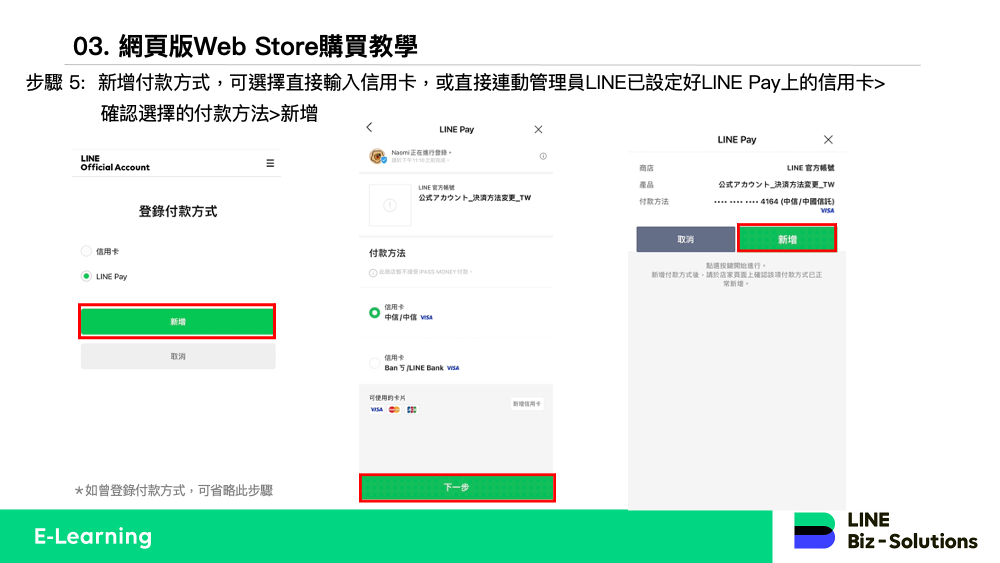Click the info icon by iPASS MONEY notice
This screenshot has width=1000, height=563.
click(373, 272)
